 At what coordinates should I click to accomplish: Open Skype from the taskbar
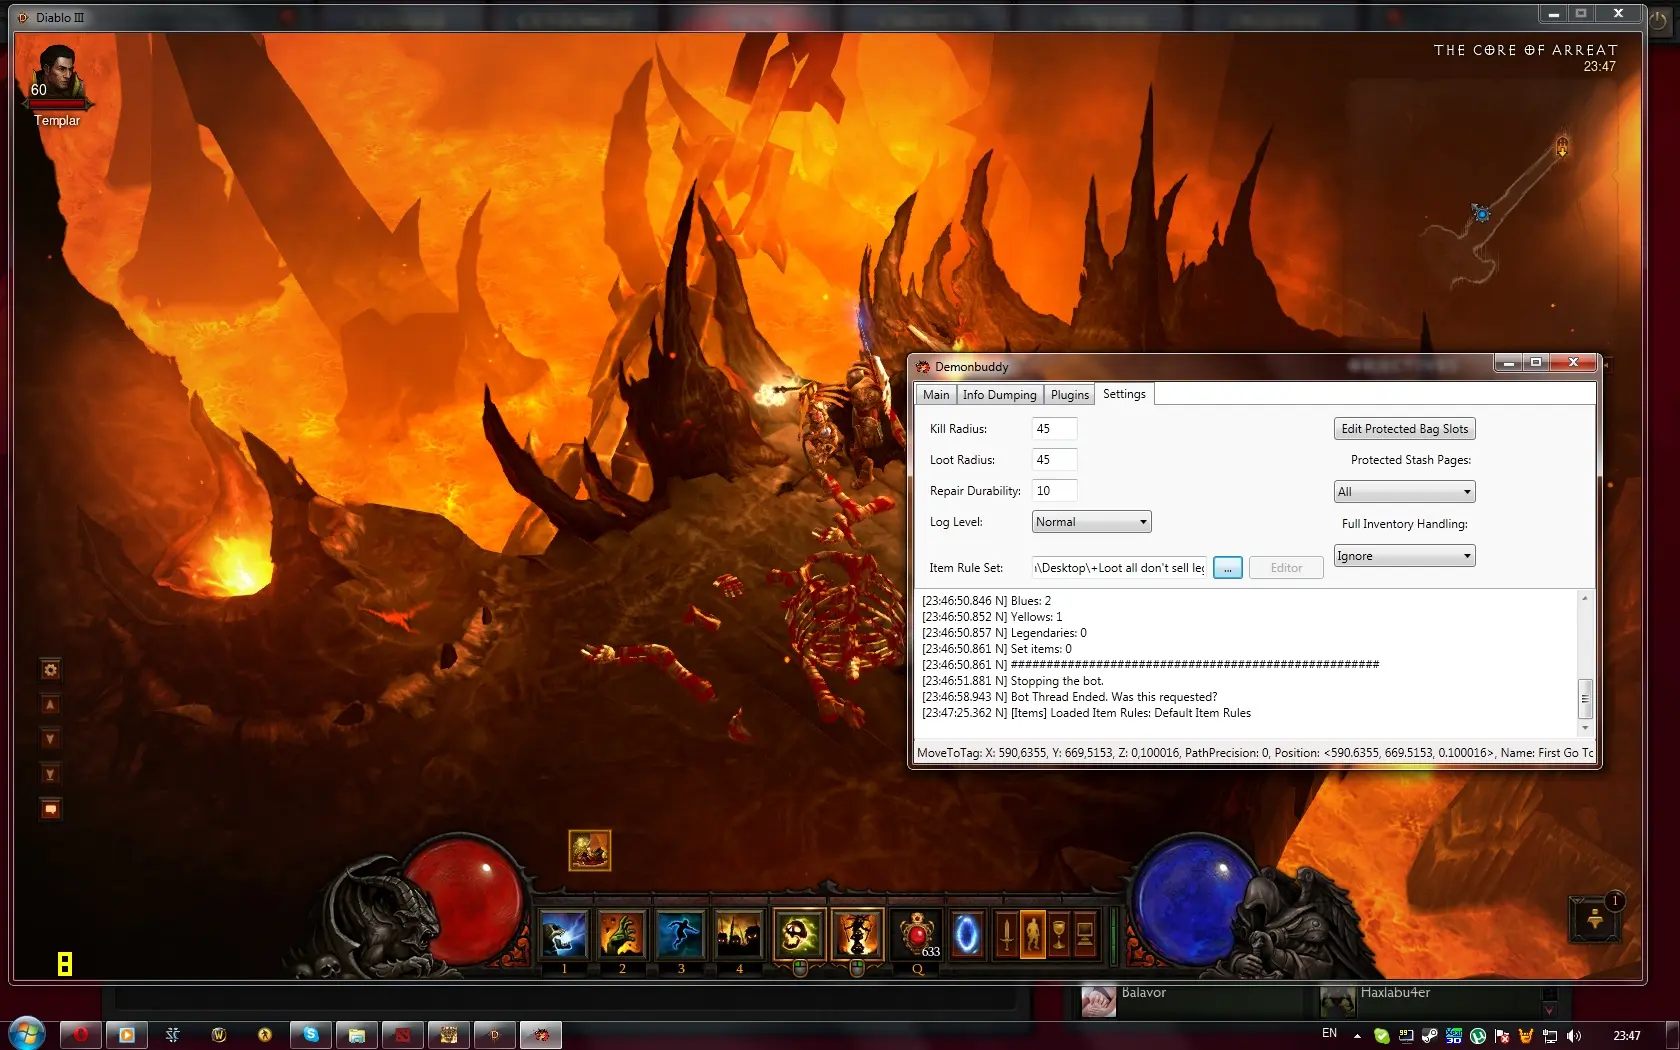[311, 1035]
